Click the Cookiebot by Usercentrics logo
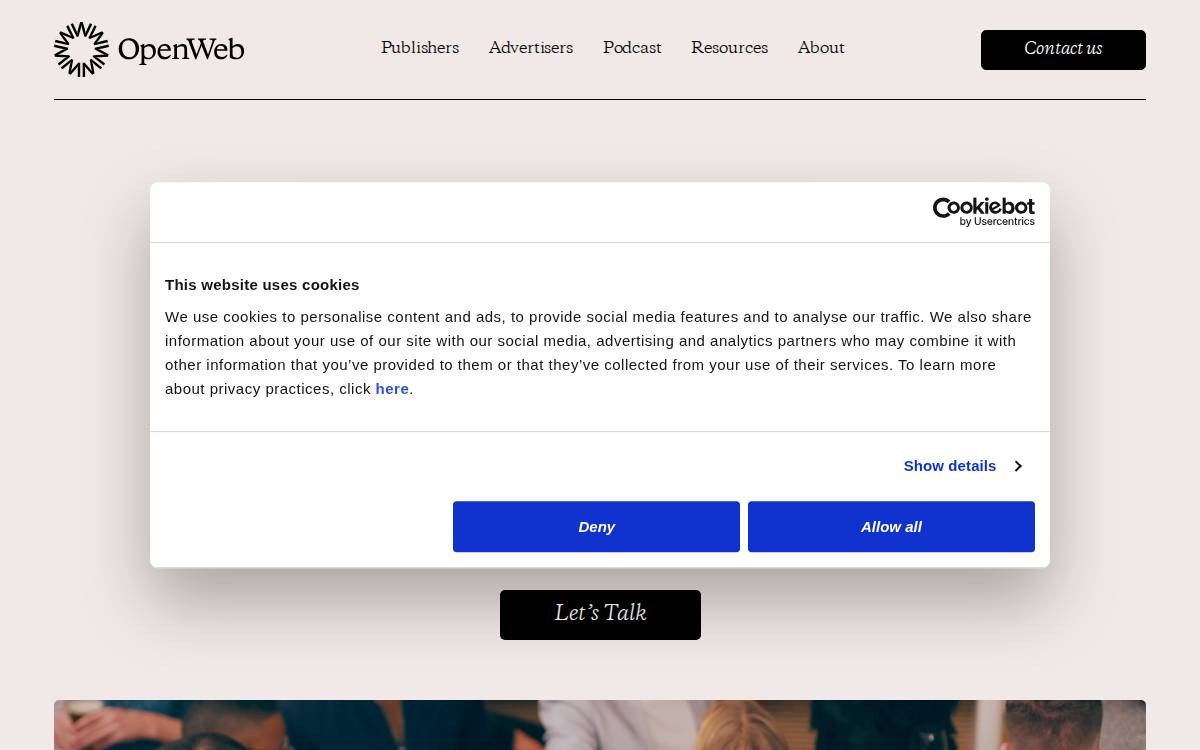This screenshot has height=750, width=1200. click(984, 212)
